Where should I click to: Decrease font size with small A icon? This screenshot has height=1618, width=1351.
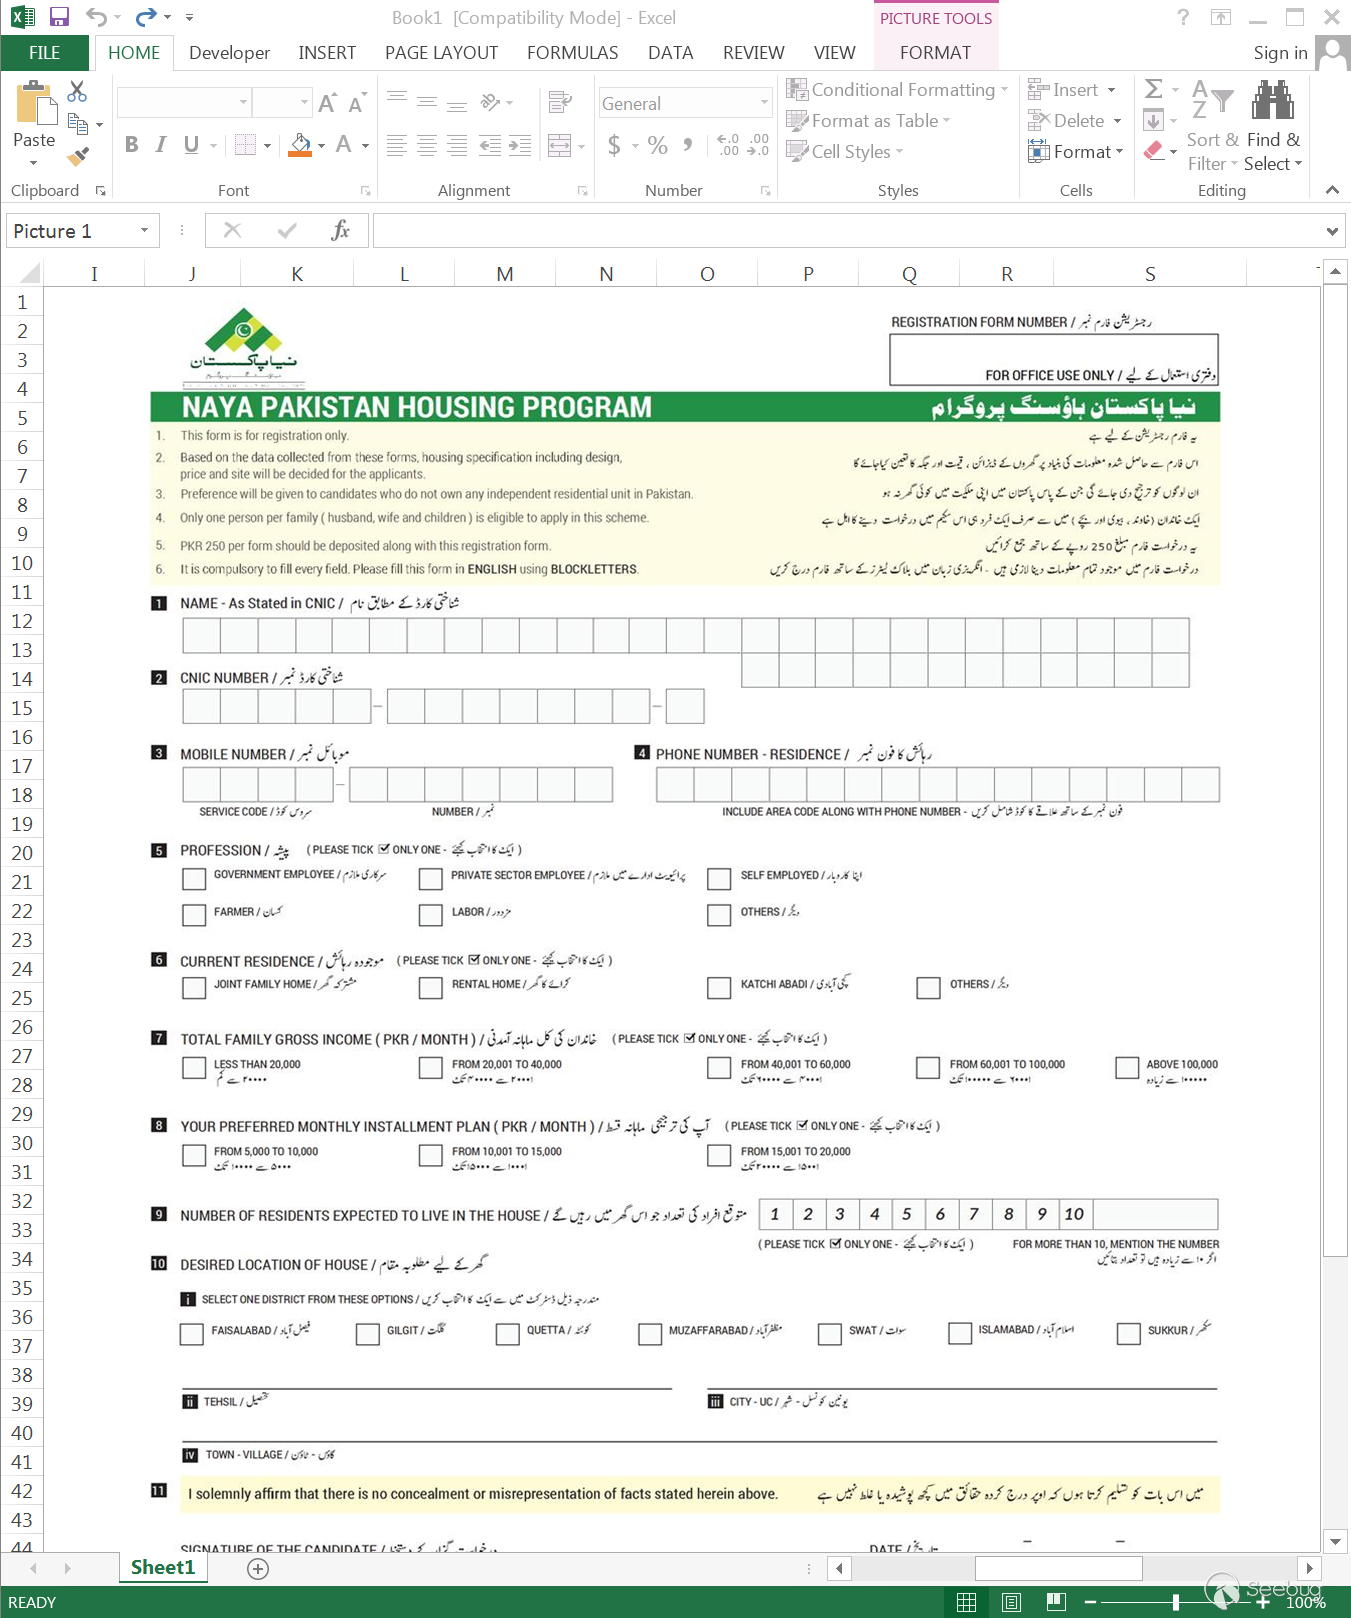coord(356,103)
